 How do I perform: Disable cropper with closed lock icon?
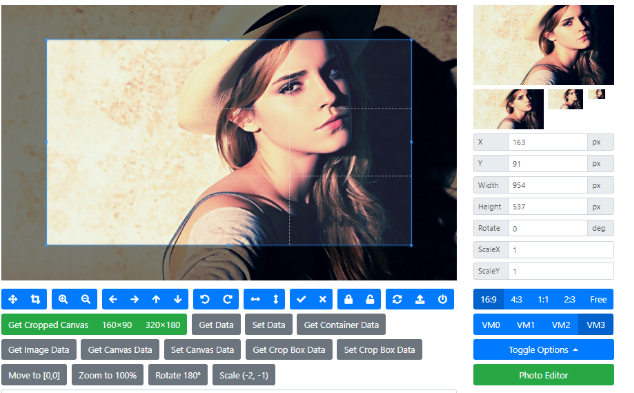pyautogui.click(x=349, y=299)
